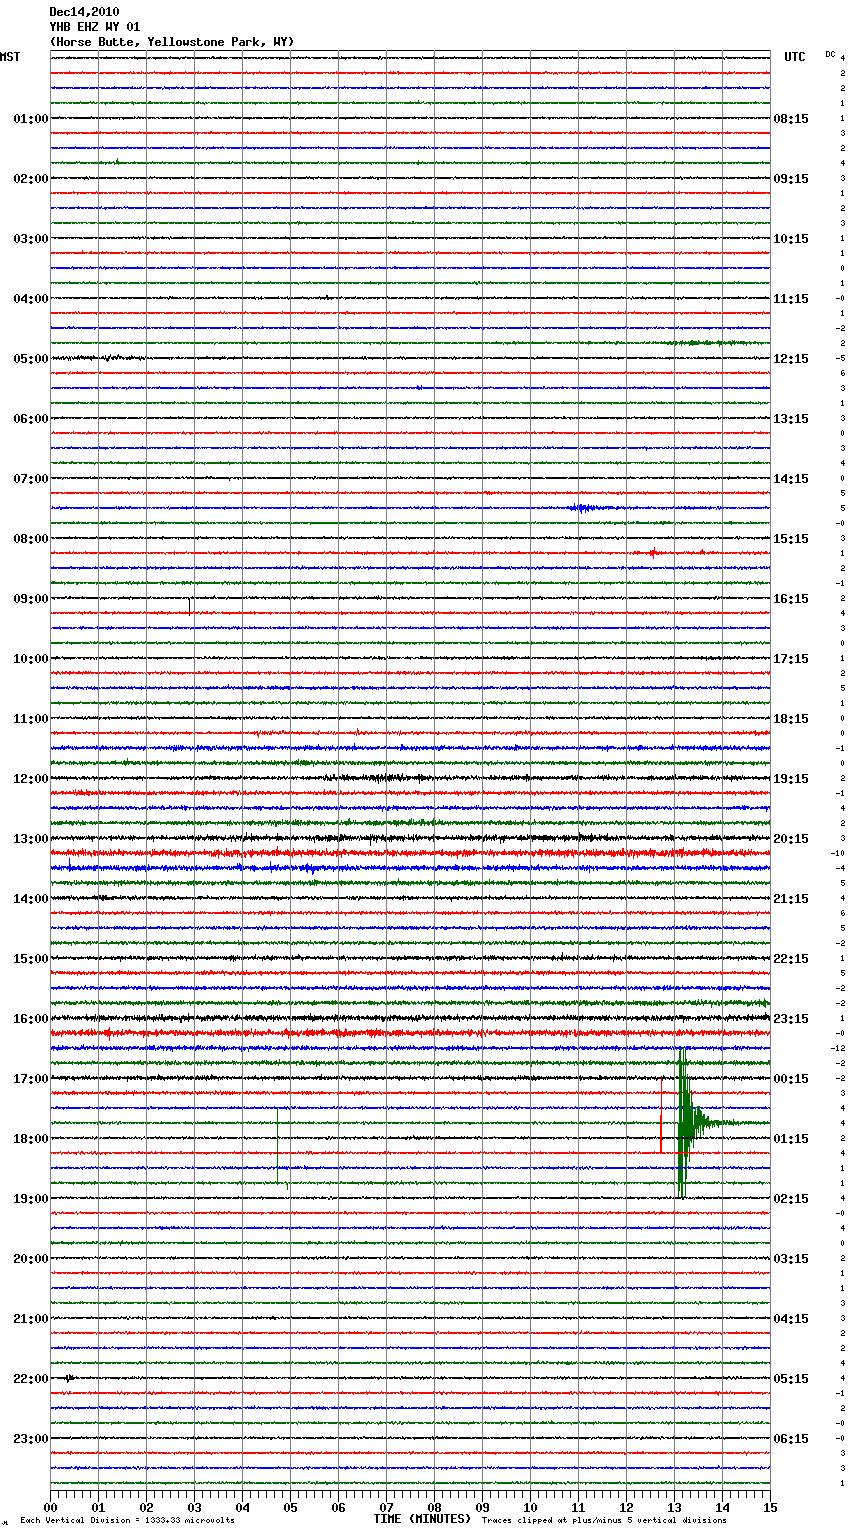Click the 14:15 UTC time label

(x=791, y=479)
